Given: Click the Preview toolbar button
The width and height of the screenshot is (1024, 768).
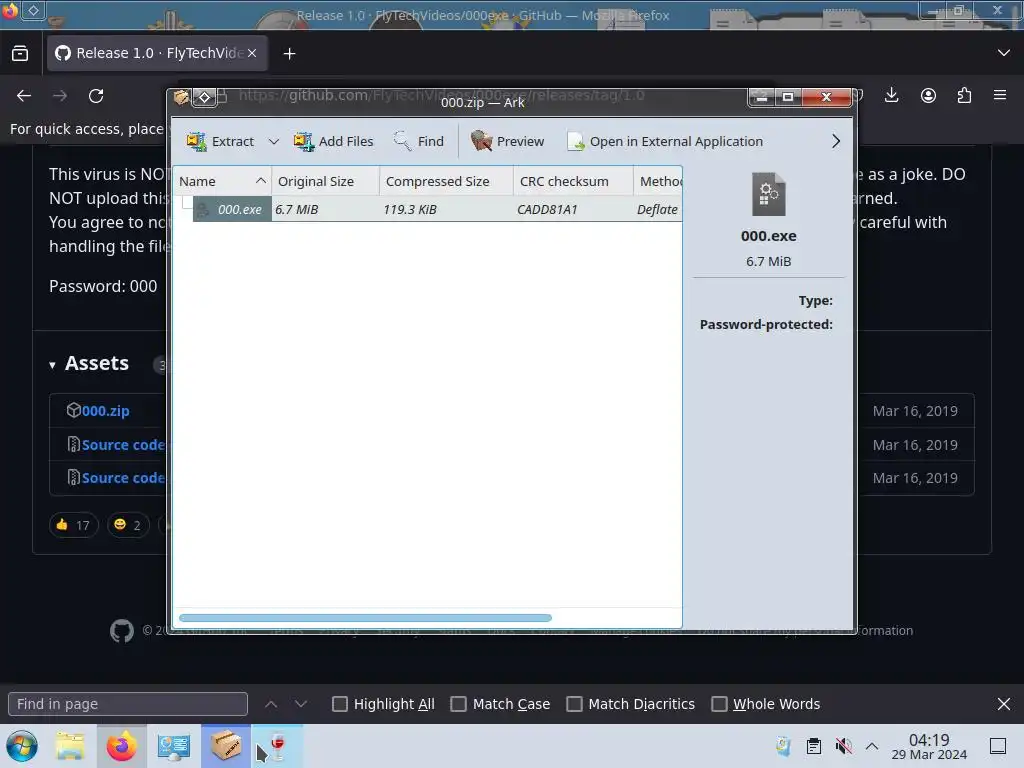Looking at the screenshot, I should pos(507,141).
